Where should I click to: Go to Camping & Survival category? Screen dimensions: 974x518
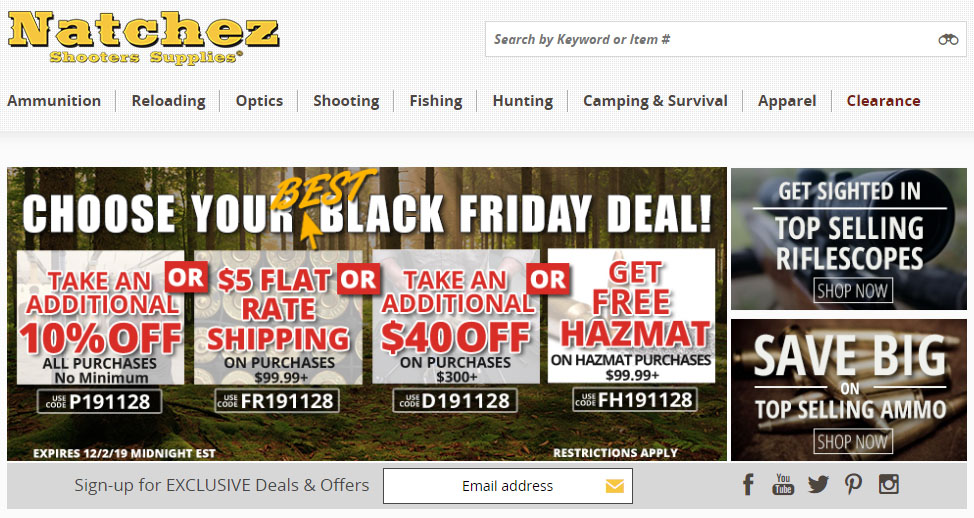[655, 101]
